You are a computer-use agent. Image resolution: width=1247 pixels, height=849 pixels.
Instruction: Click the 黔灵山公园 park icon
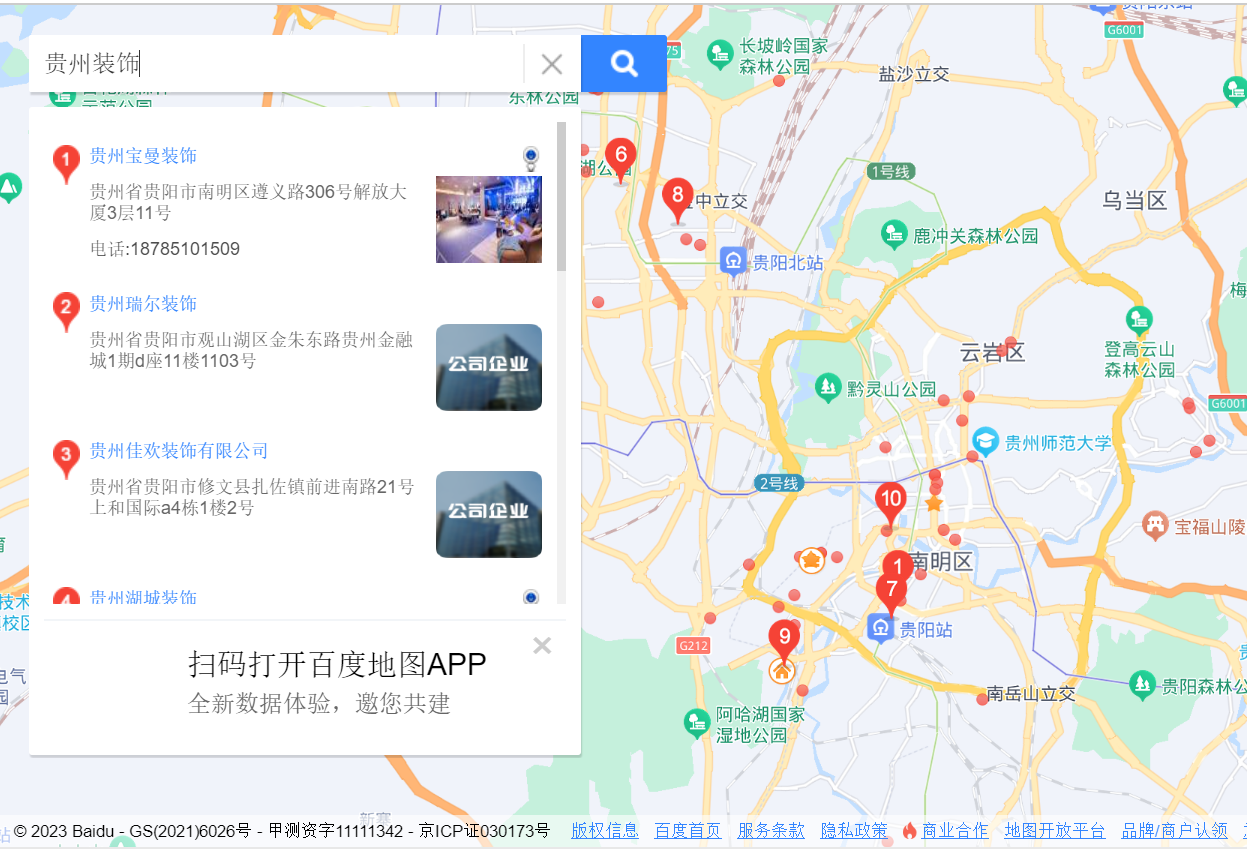coord(828,388)
